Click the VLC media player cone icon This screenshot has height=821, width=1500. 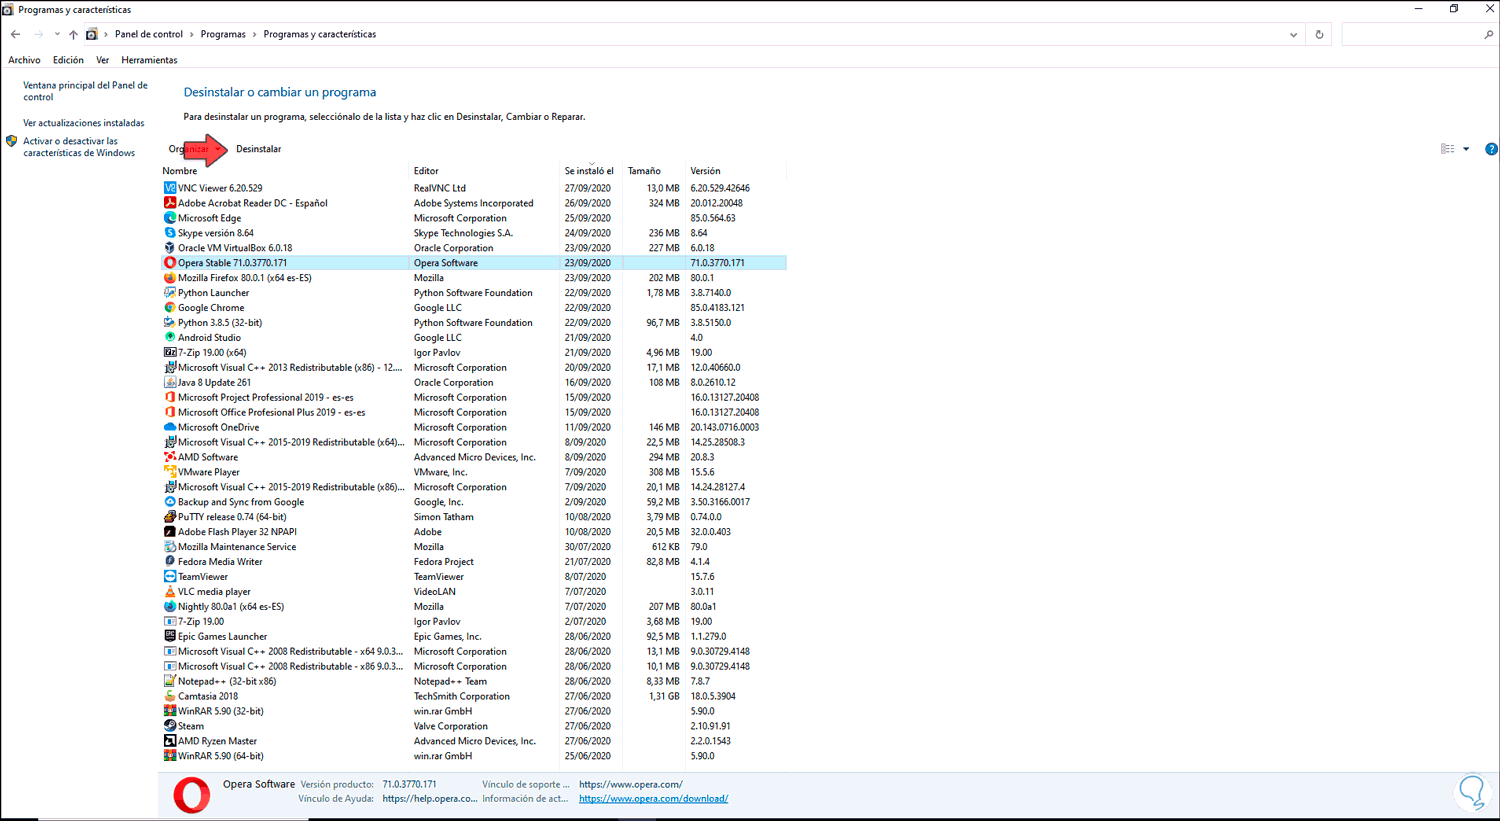pos(170,592)
